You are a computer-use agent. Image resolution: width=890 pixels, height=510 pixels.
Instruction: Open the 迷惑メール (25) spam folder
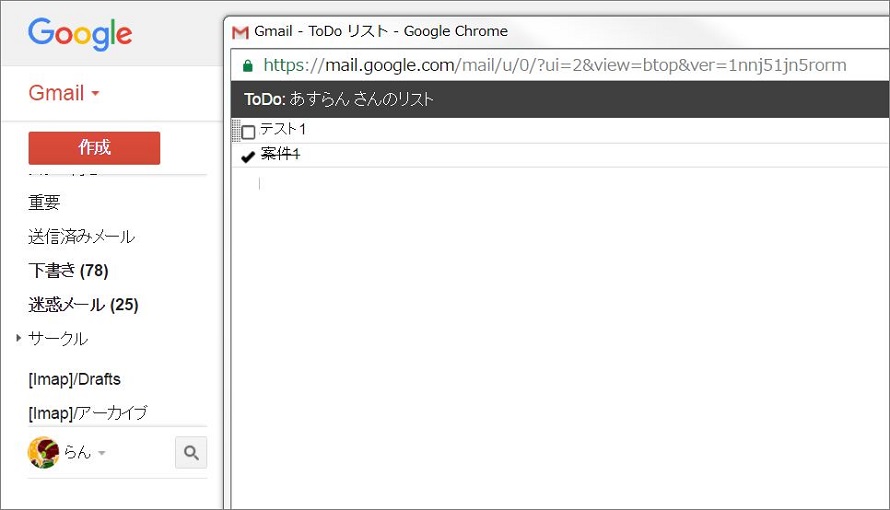(83, 305)
